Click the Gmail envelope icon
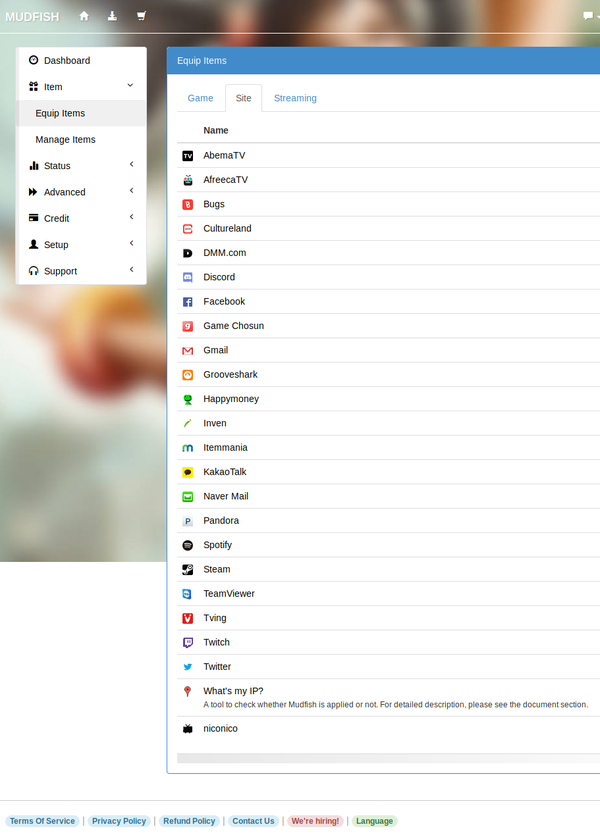 click(187, 350)
